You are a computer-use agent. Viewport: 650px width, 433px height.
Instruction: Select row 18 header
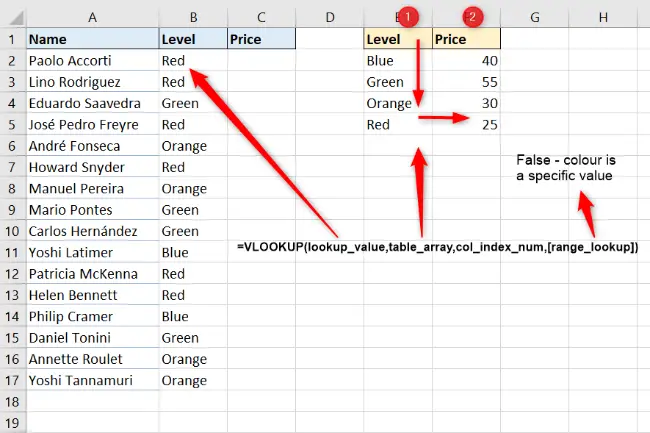point(12,402)
